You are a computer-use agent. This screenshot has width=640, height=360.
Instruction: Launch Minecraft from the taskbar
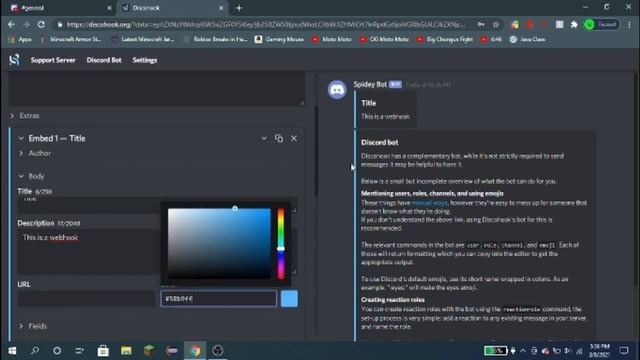(149, 351)
